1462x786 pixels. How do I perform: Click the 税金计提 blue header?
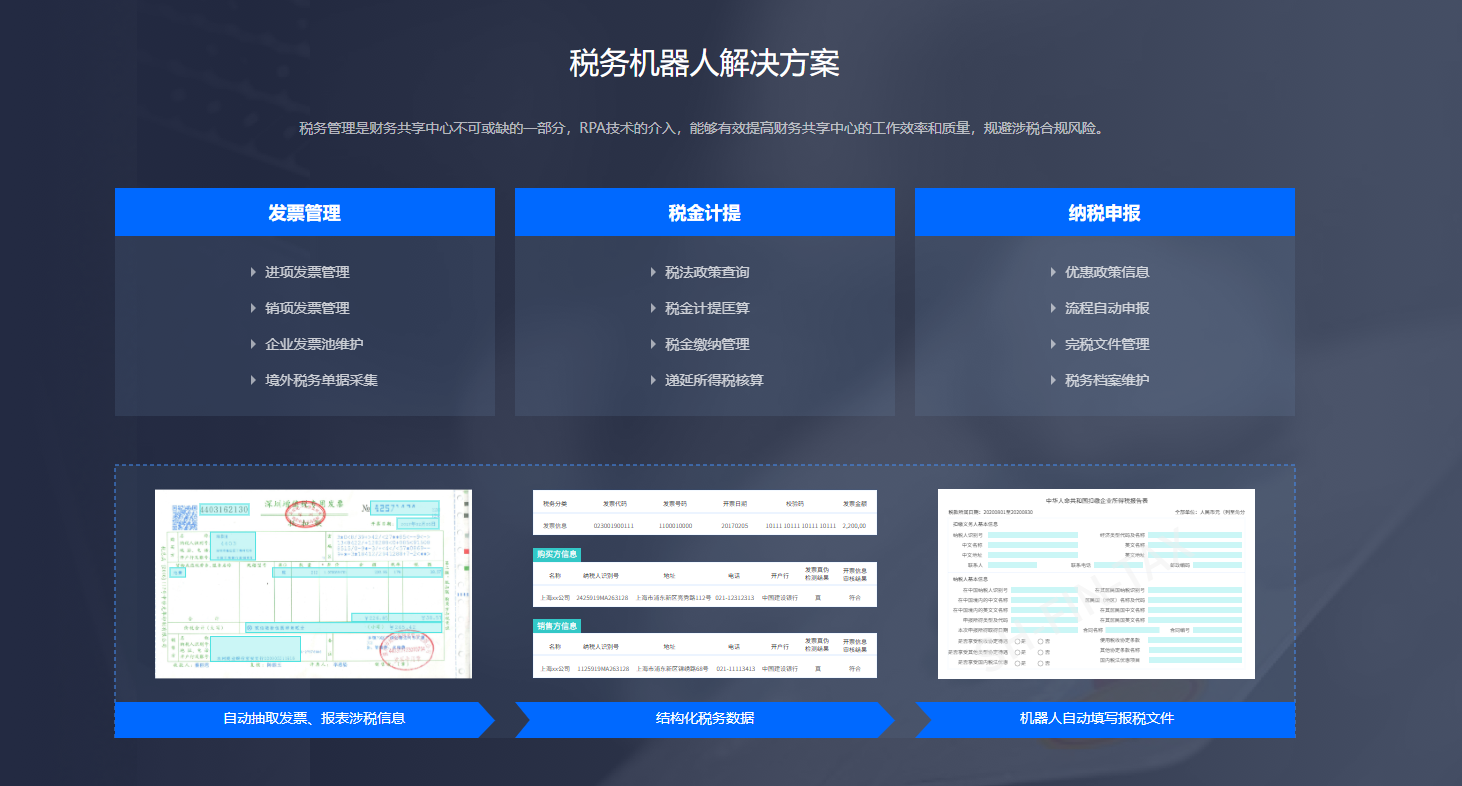(705, 211)
